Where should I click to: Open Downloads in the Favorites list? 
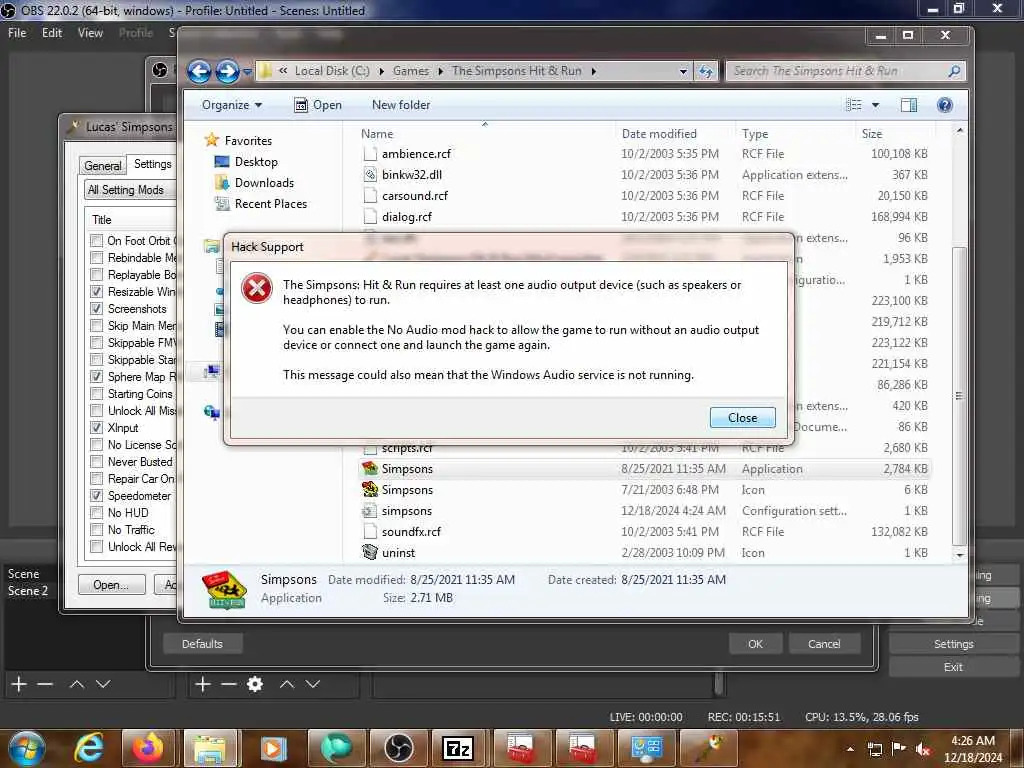(x=264, y=182)
